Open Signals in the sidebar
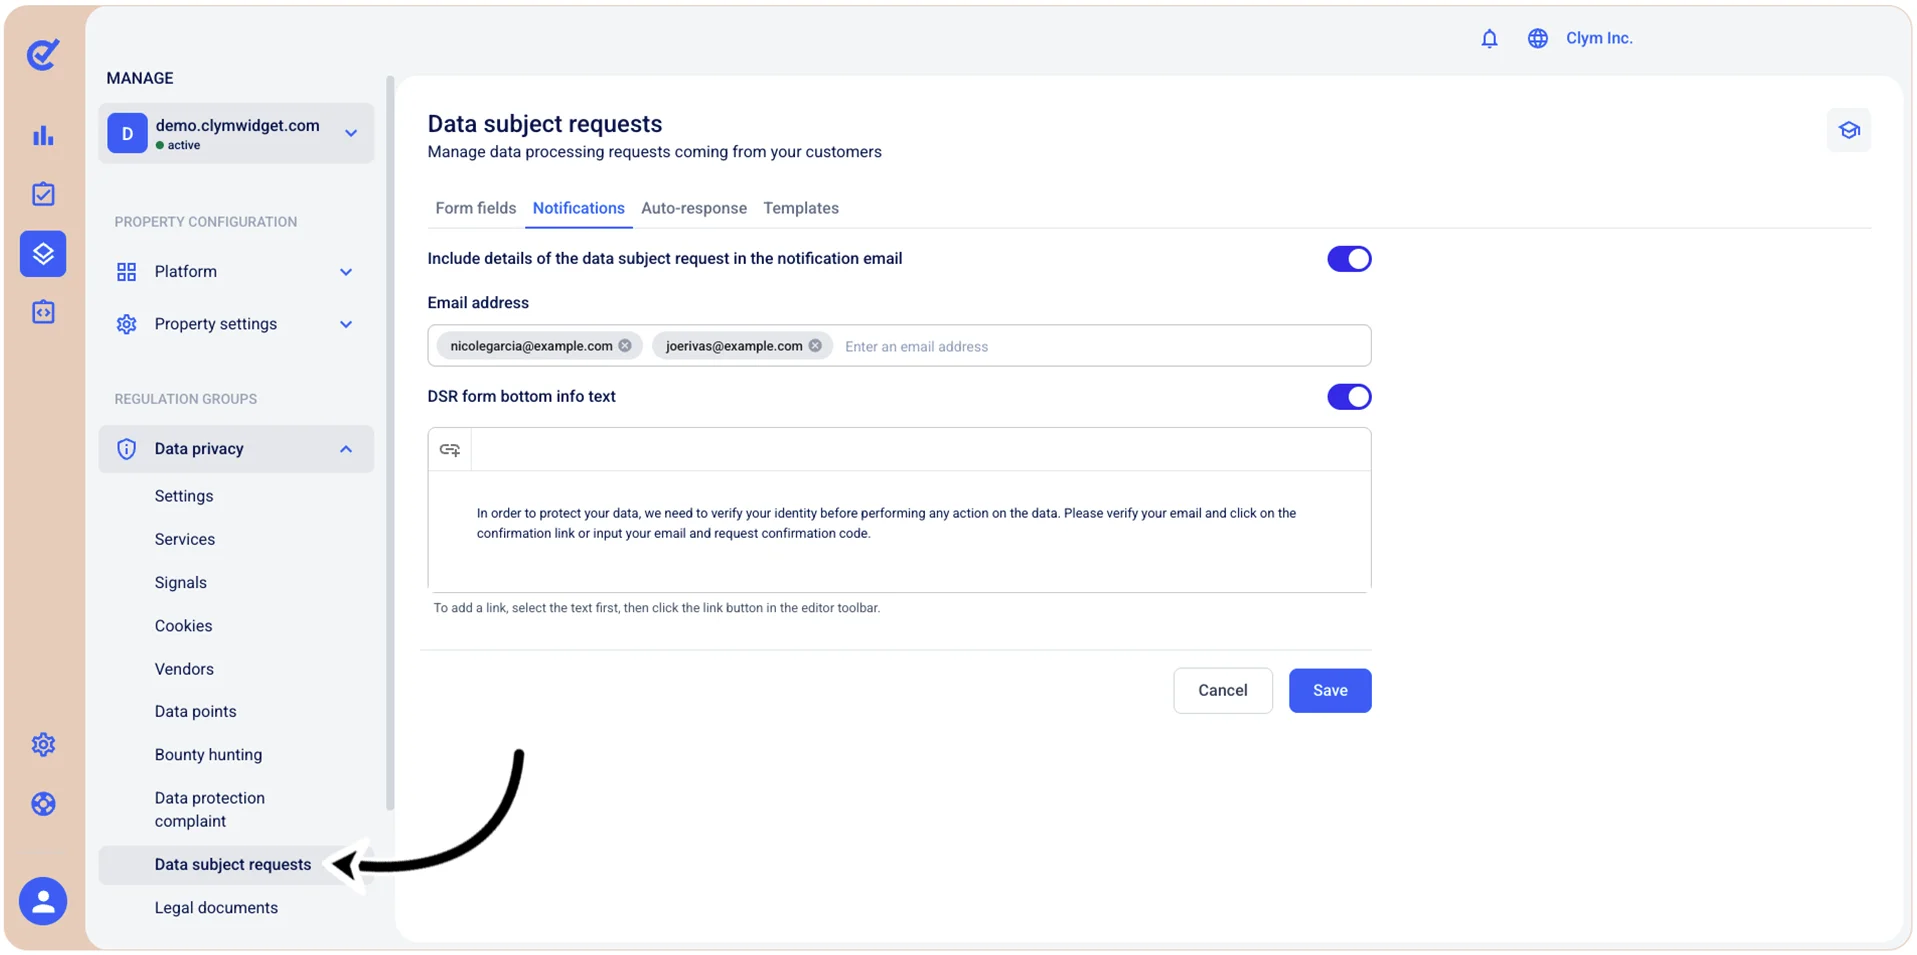Screen dimensions: 1917x955 coord(181,583)
